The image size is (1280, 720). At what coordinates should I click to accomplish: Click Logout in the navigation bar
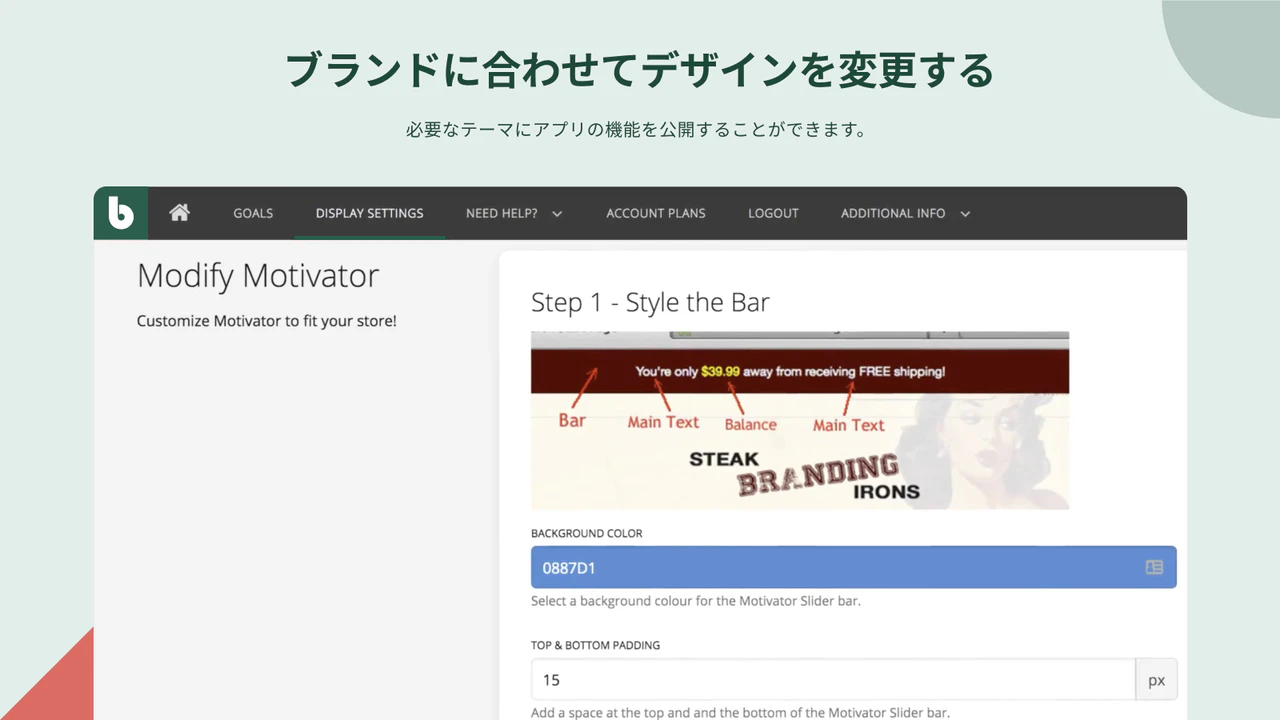[773, 213]
